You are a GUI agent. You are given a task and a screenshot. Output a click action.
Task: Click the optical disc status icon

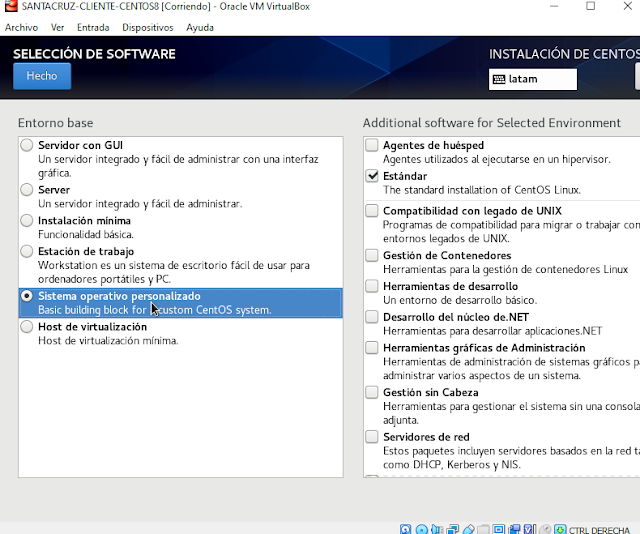422,530
